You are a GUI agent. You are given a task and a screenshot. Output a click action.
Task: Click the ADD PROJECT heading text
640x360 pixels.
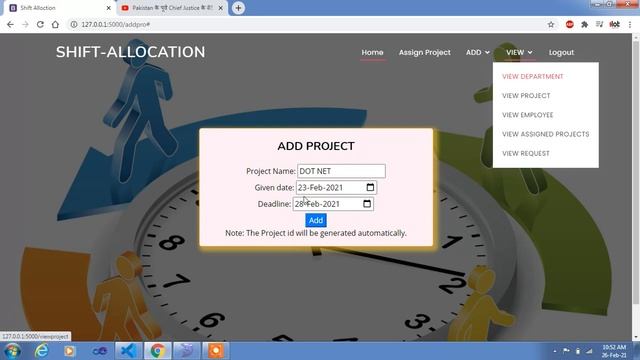click(x=316, y=146)
